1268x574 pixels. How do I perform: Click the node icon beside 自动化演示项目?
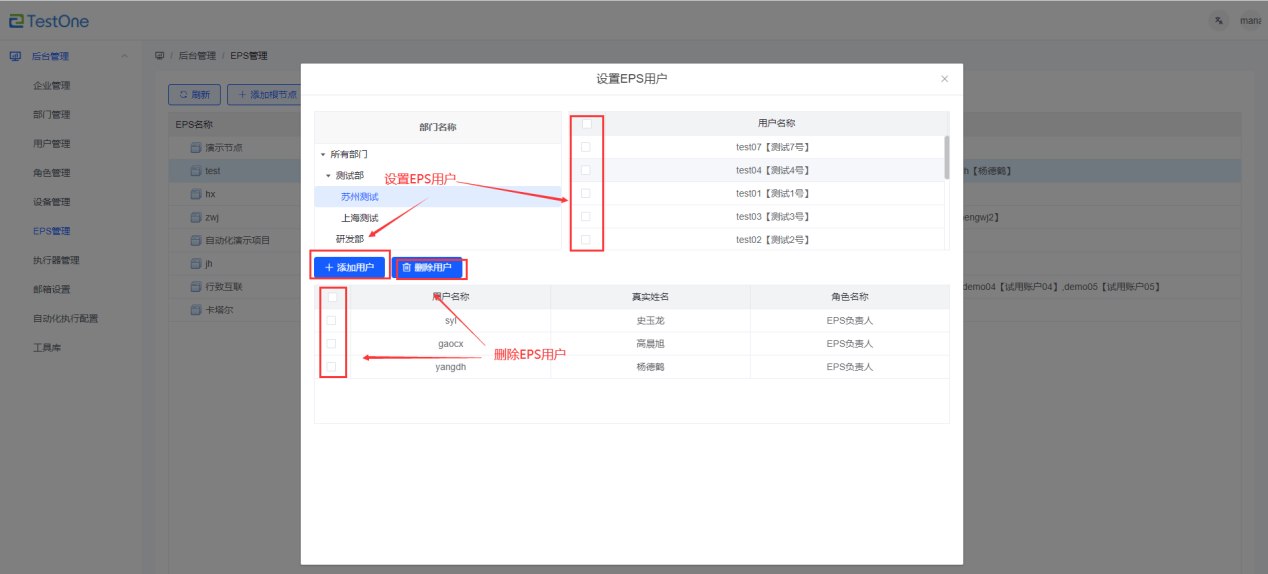196,240
